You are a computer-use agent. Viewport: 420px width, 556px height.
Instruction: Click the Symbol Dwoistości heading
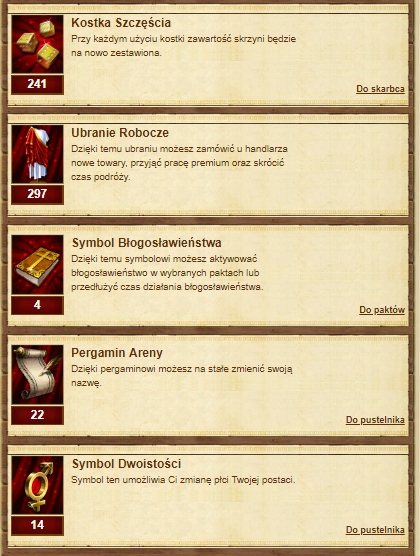pos(126,464)
